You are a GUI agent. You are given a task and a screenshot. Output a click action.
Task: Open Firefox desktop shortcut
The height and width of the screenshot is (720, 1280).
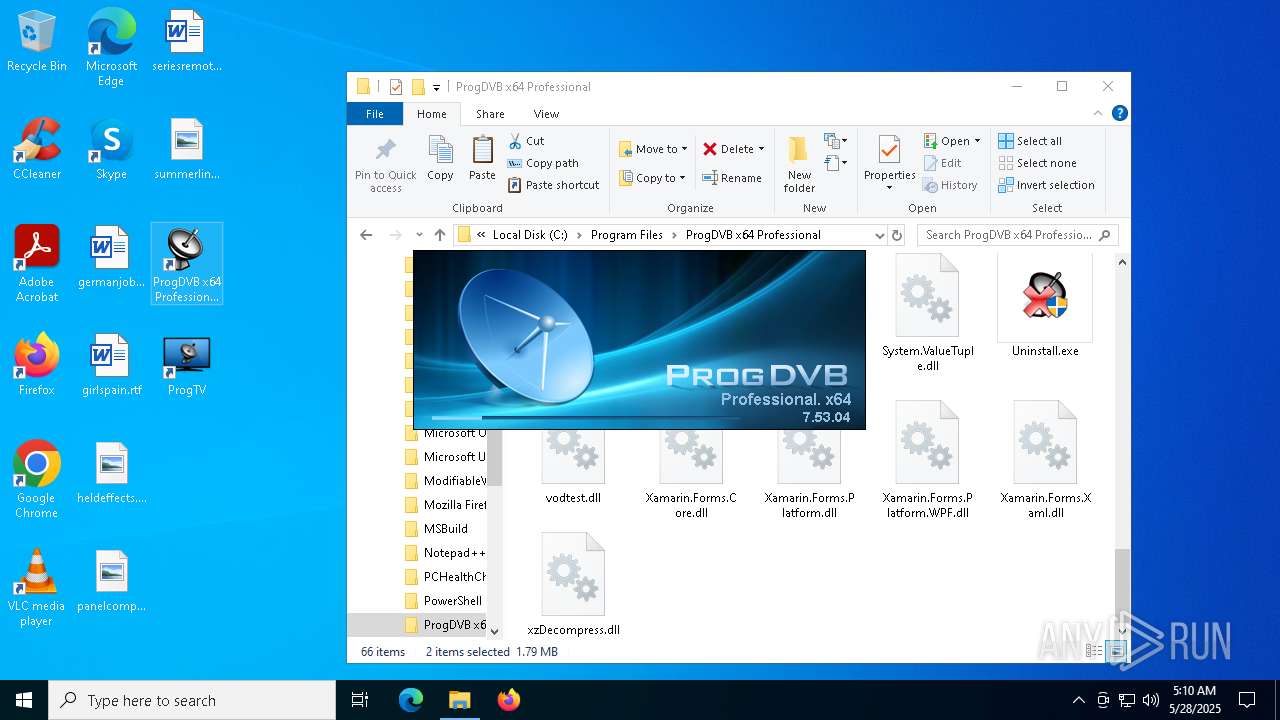click(37, 366)
